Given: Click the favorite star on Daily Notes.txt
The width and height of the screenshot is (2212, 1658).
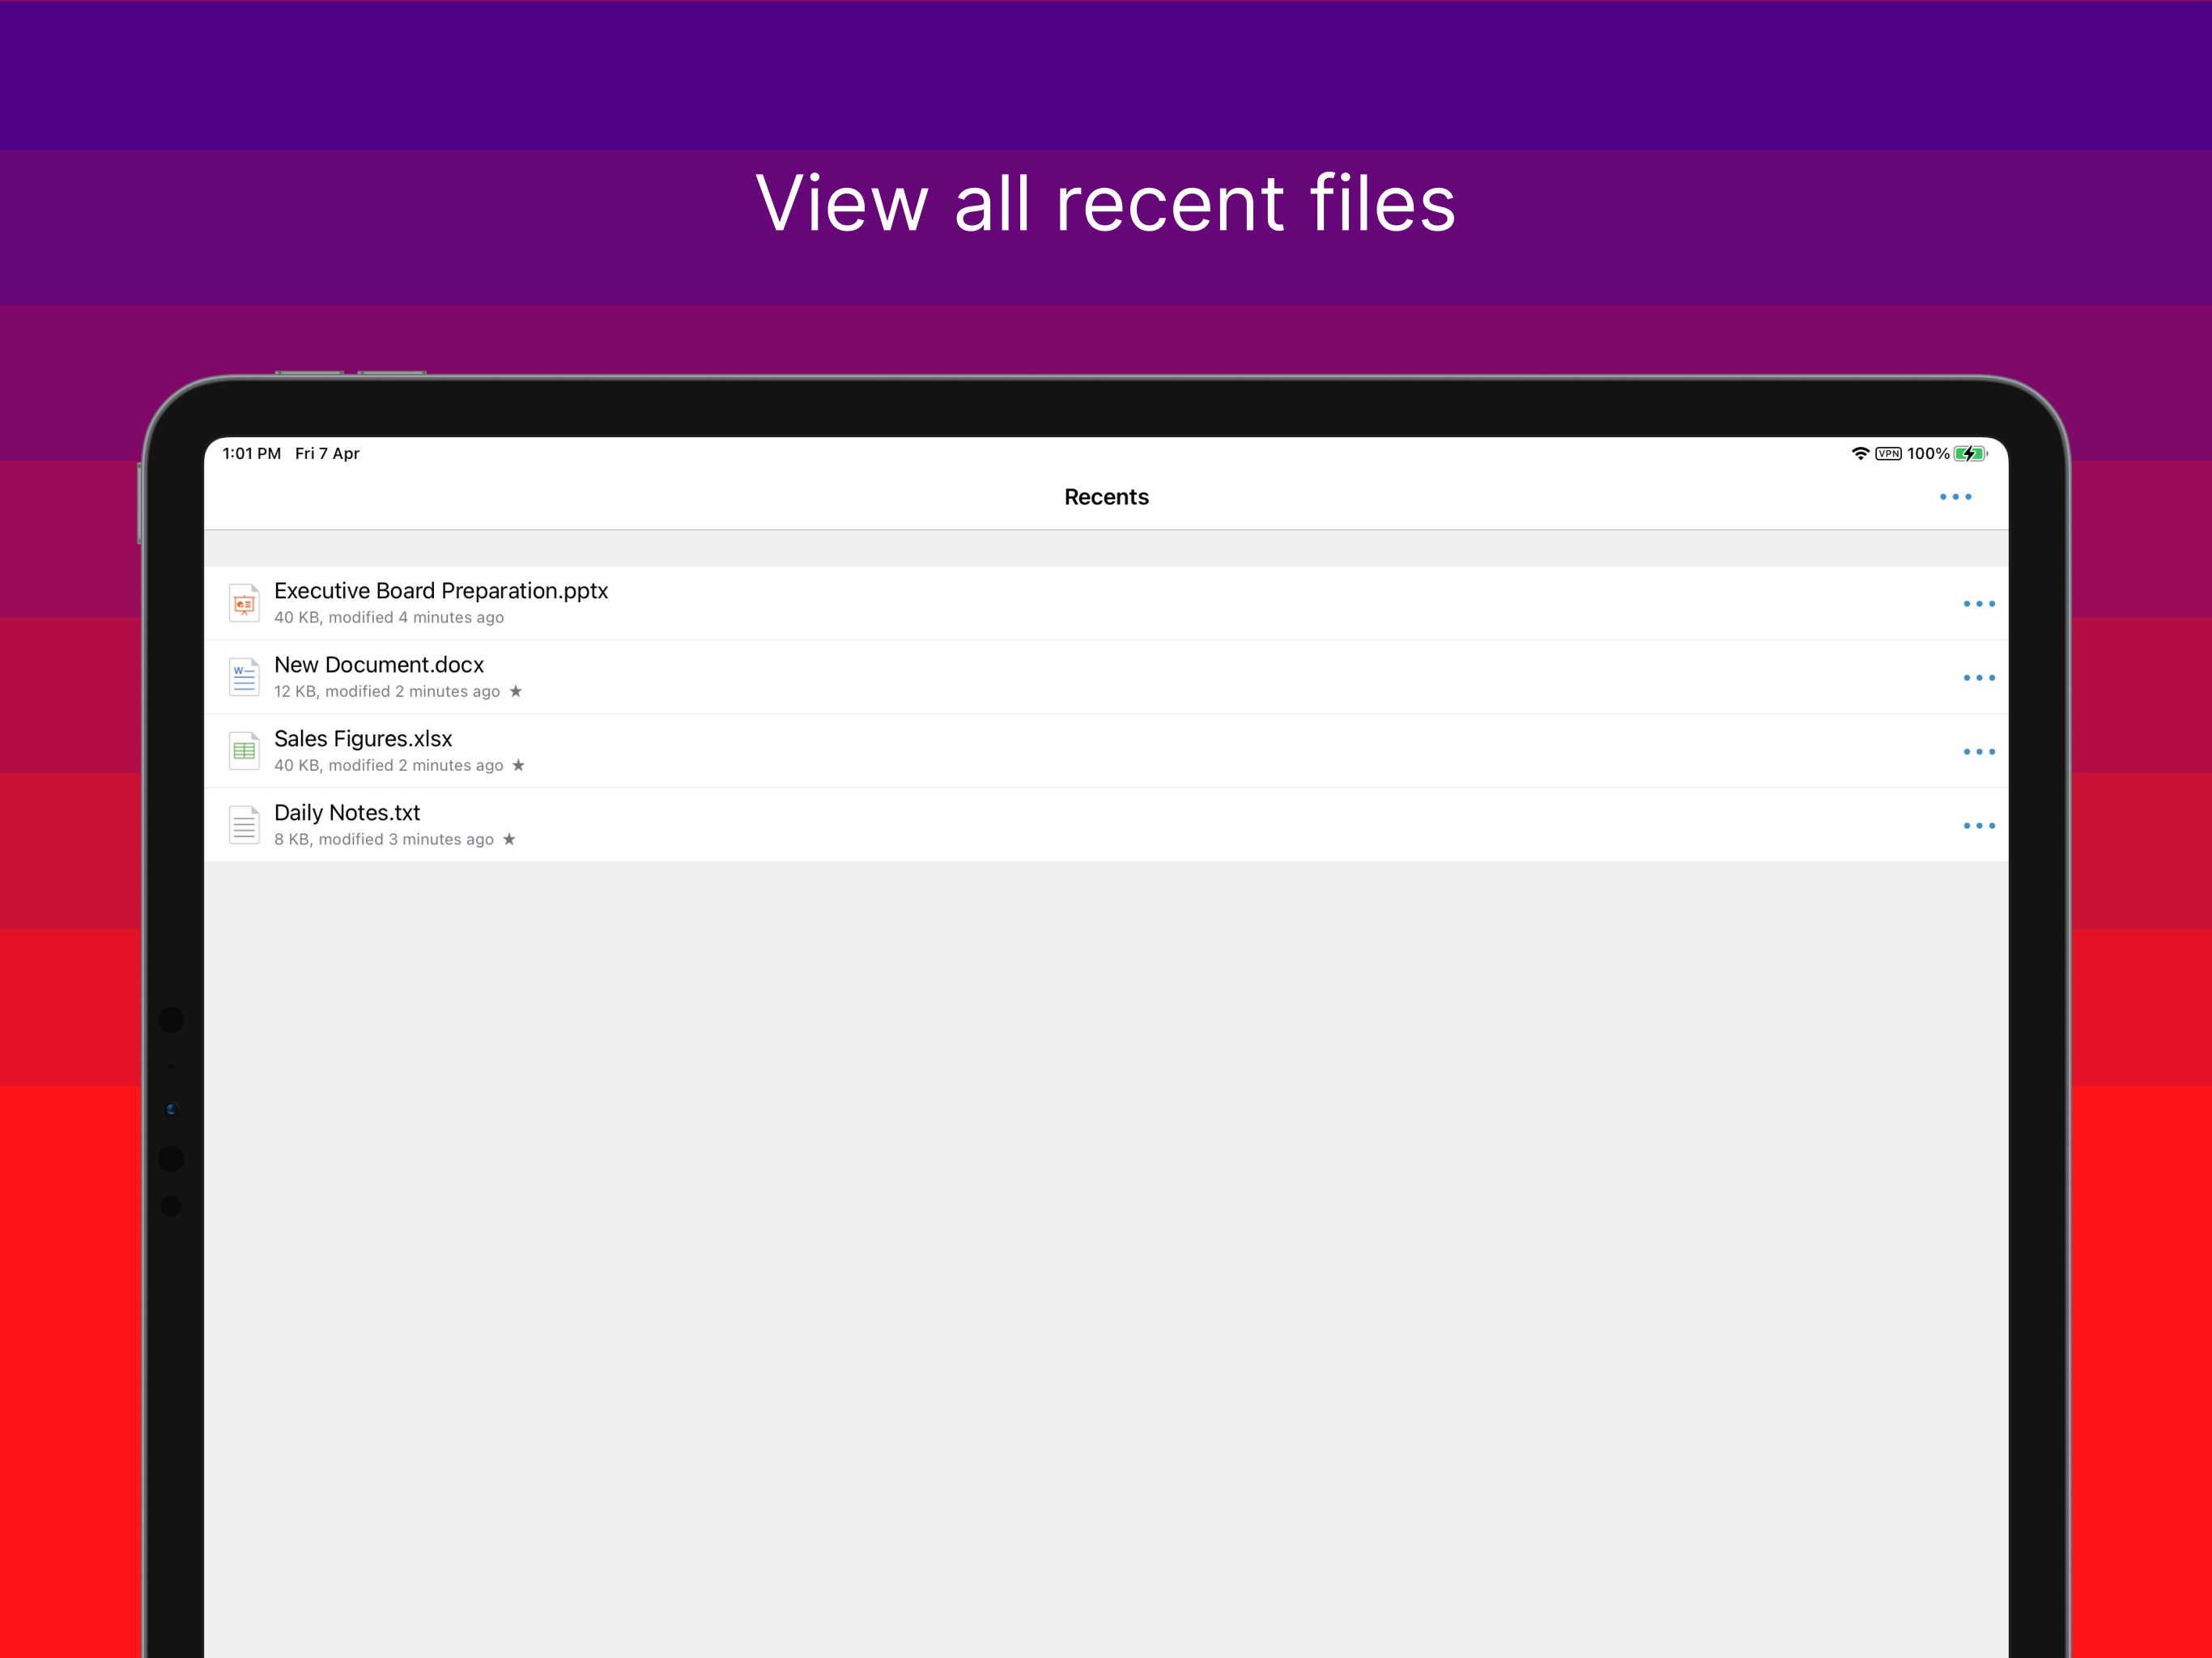Looking at the screenshot, I should 509,839.
